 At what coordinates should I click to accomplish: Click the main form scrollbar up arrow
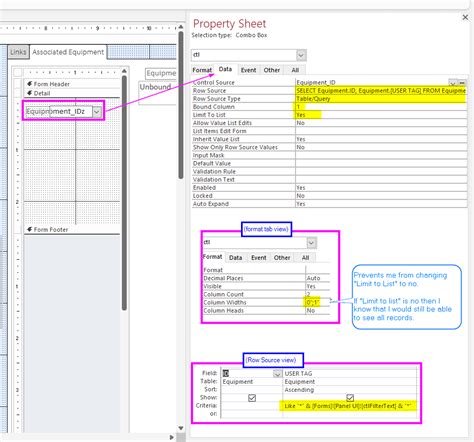pyautogui.click(x=180, y=27)
